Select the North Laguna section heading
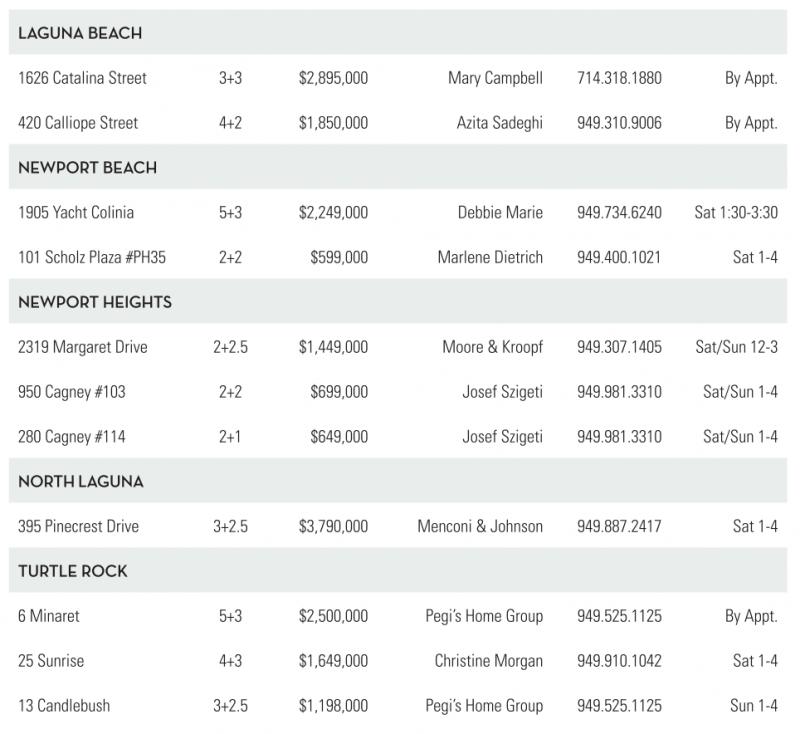This screenshot has height=734, width=800. (x=81, y=481)
